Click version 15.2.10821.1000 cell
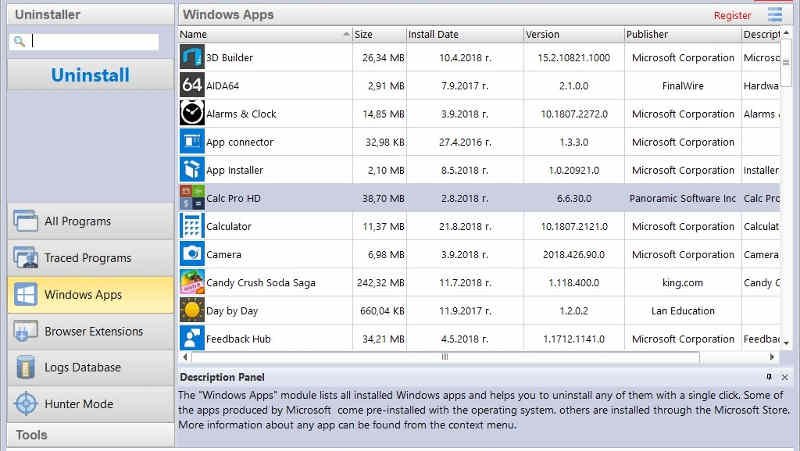 [x=574, y=58]
